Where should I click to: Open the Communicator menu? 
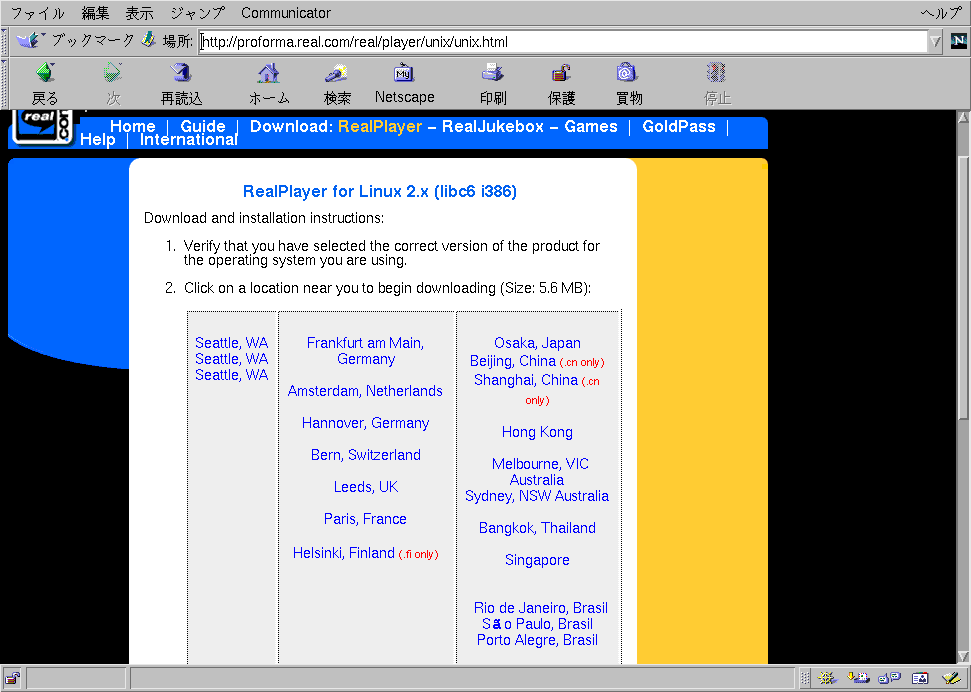286,13
